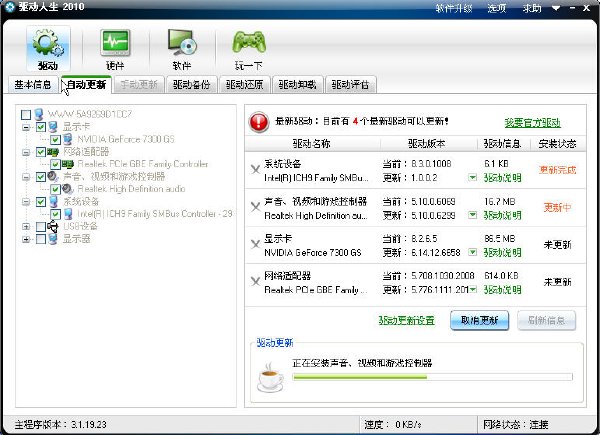
Task: Open 驱动说明 link for 系统设备 row
Action: [502, 178]
